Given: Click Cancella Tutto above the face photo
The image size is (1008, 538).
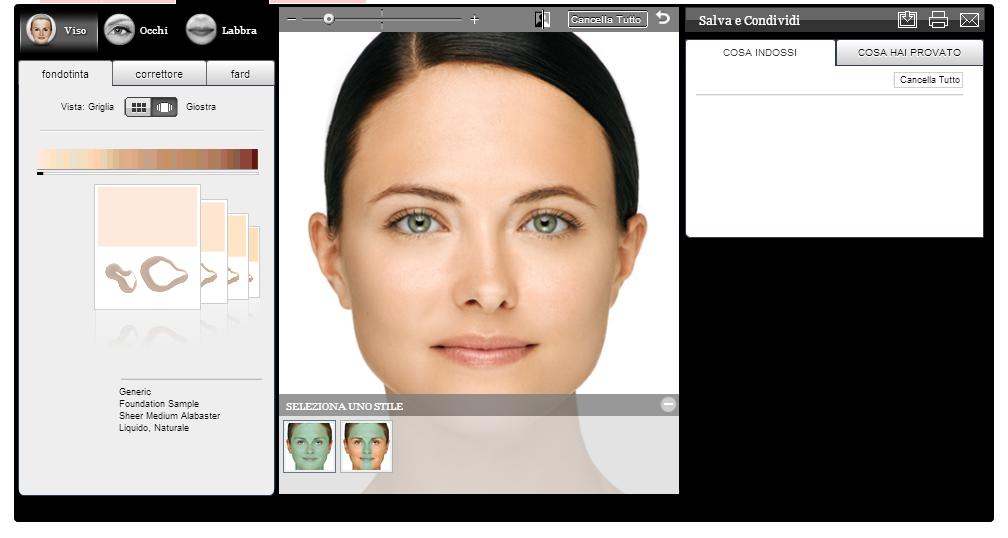Looking at the screenshot, I should [606, 20].
